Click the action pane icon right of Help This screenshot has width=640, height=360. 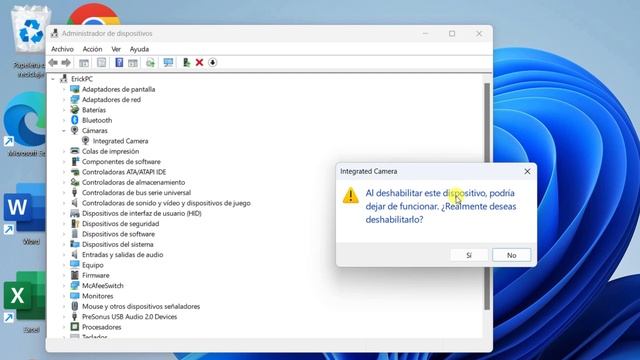tap(133, 62)
